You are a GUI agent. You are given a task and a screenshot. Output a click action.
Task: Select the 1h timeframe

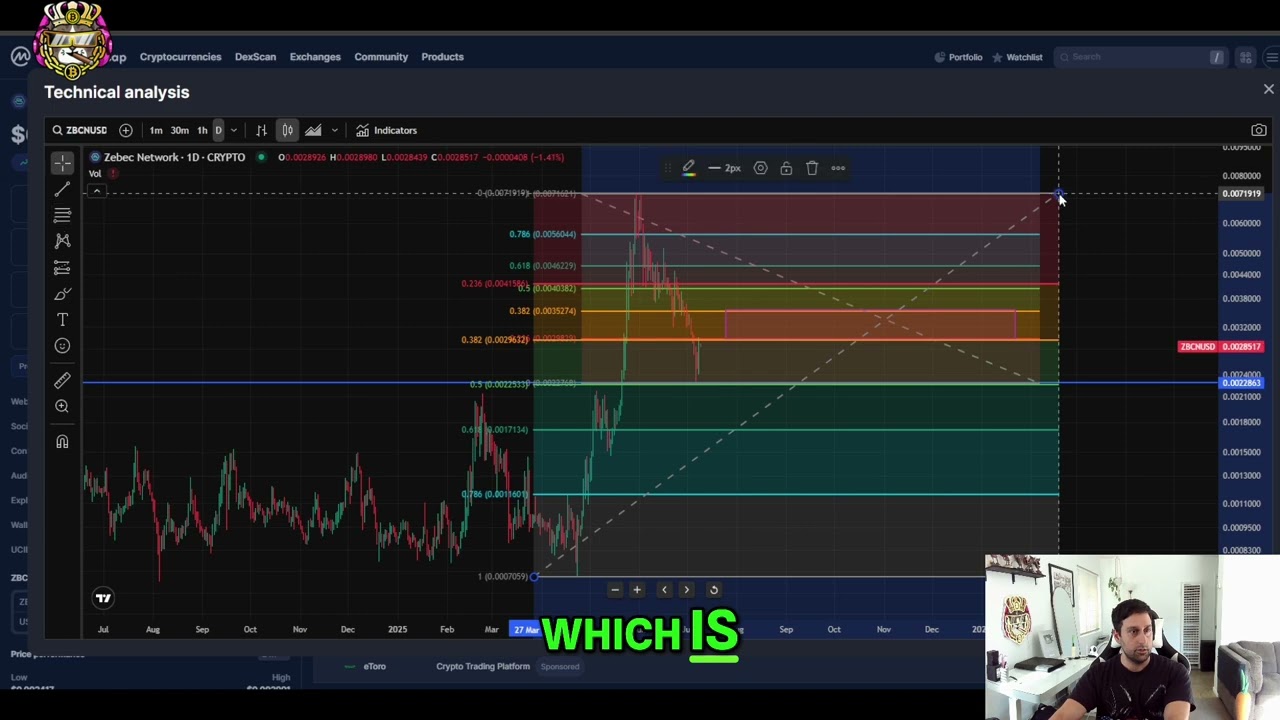point(202,130)
